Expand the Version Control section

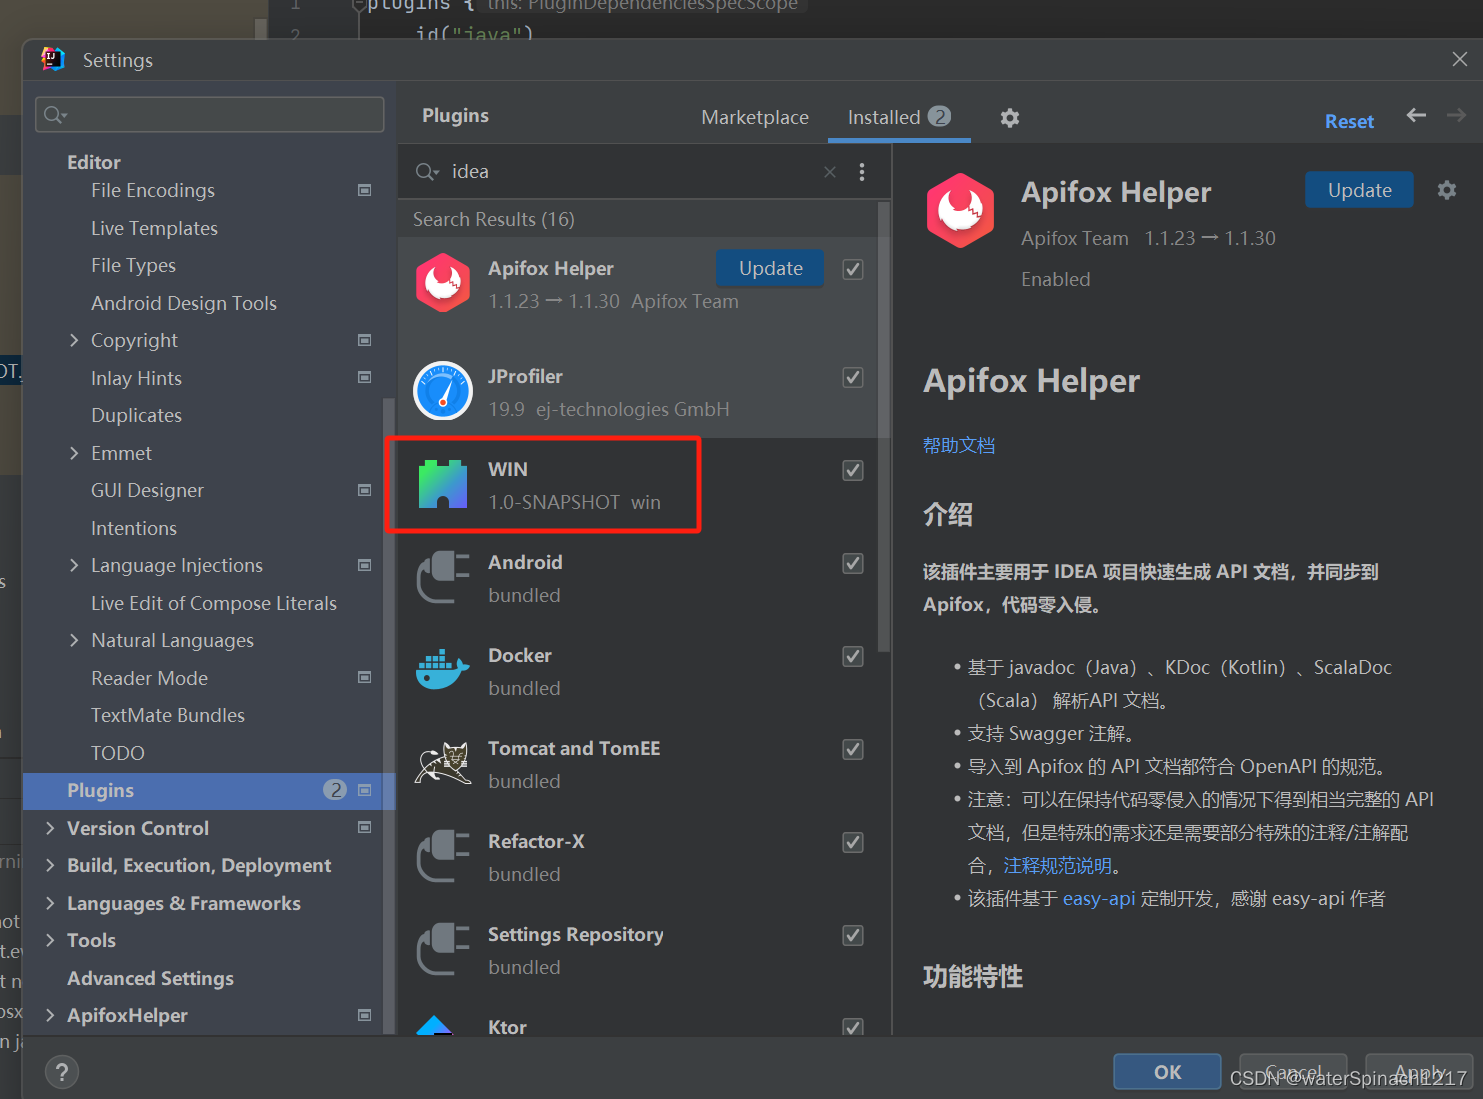(50, 828)
